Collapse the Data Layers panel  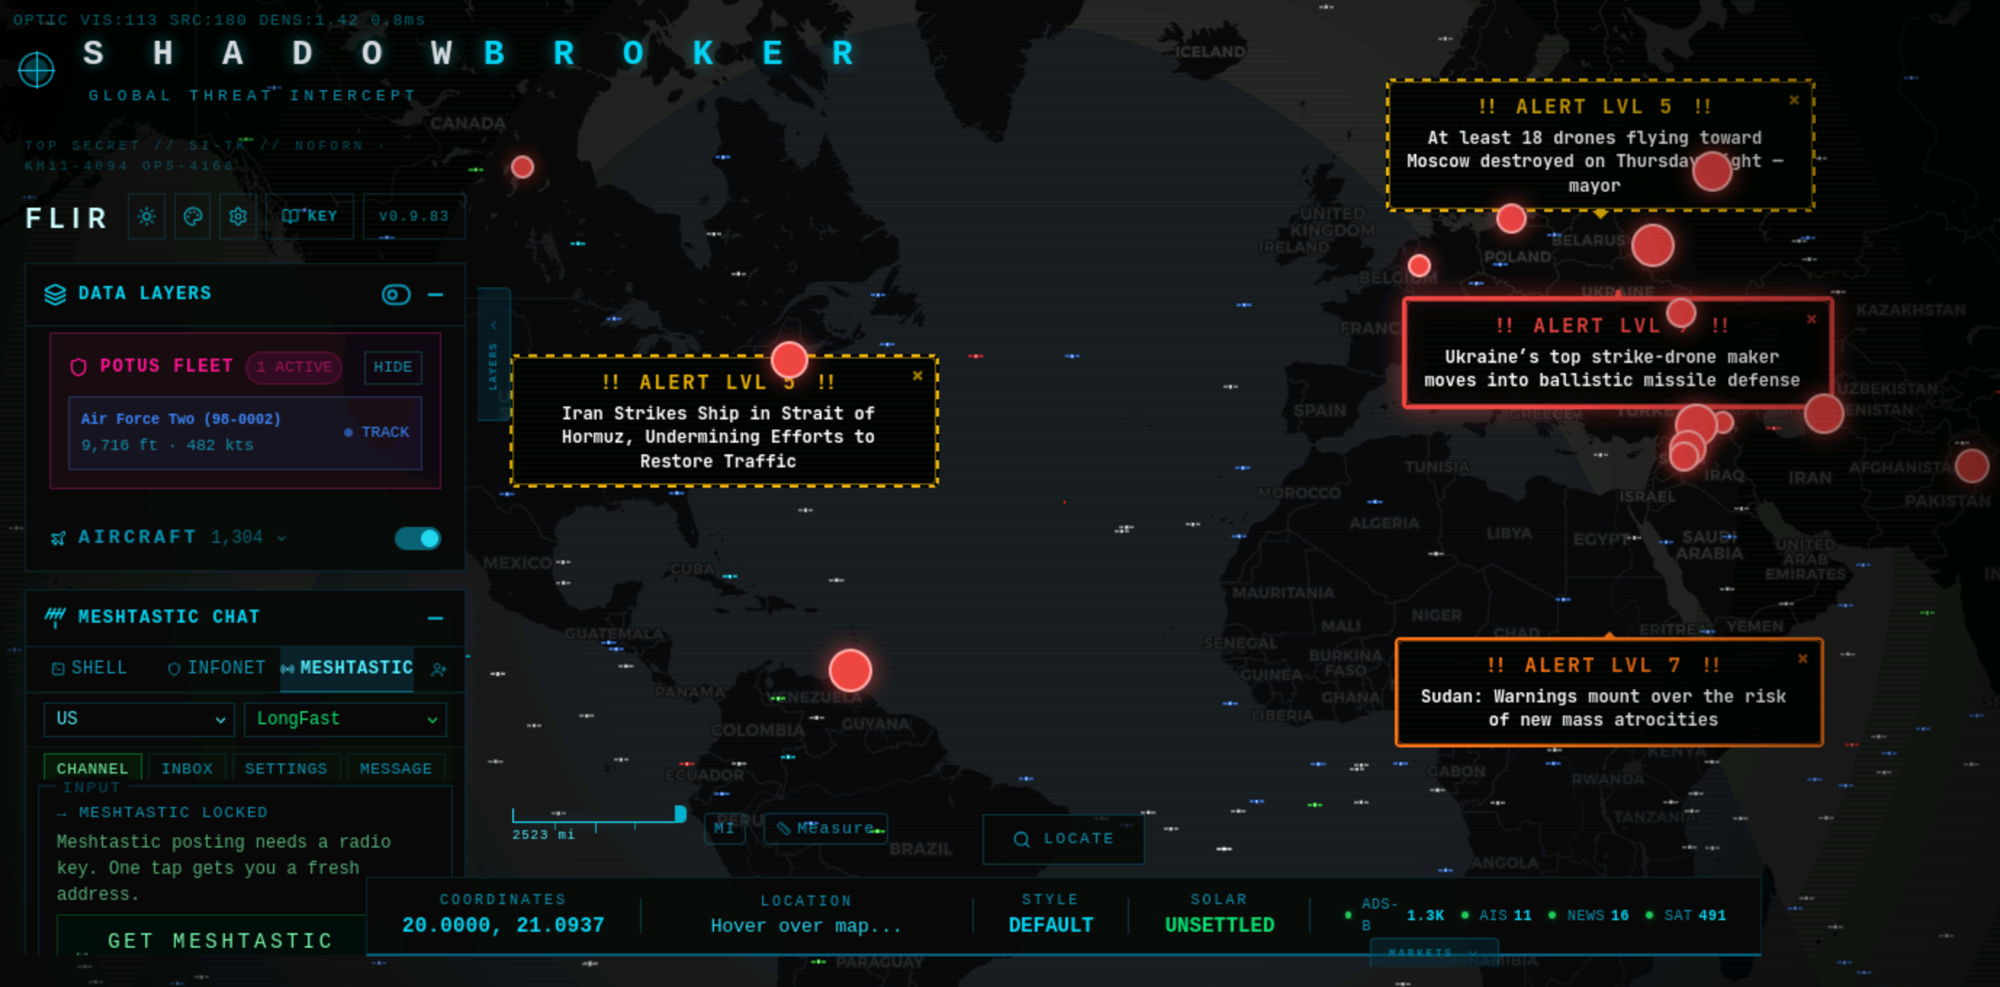(436, 294)
